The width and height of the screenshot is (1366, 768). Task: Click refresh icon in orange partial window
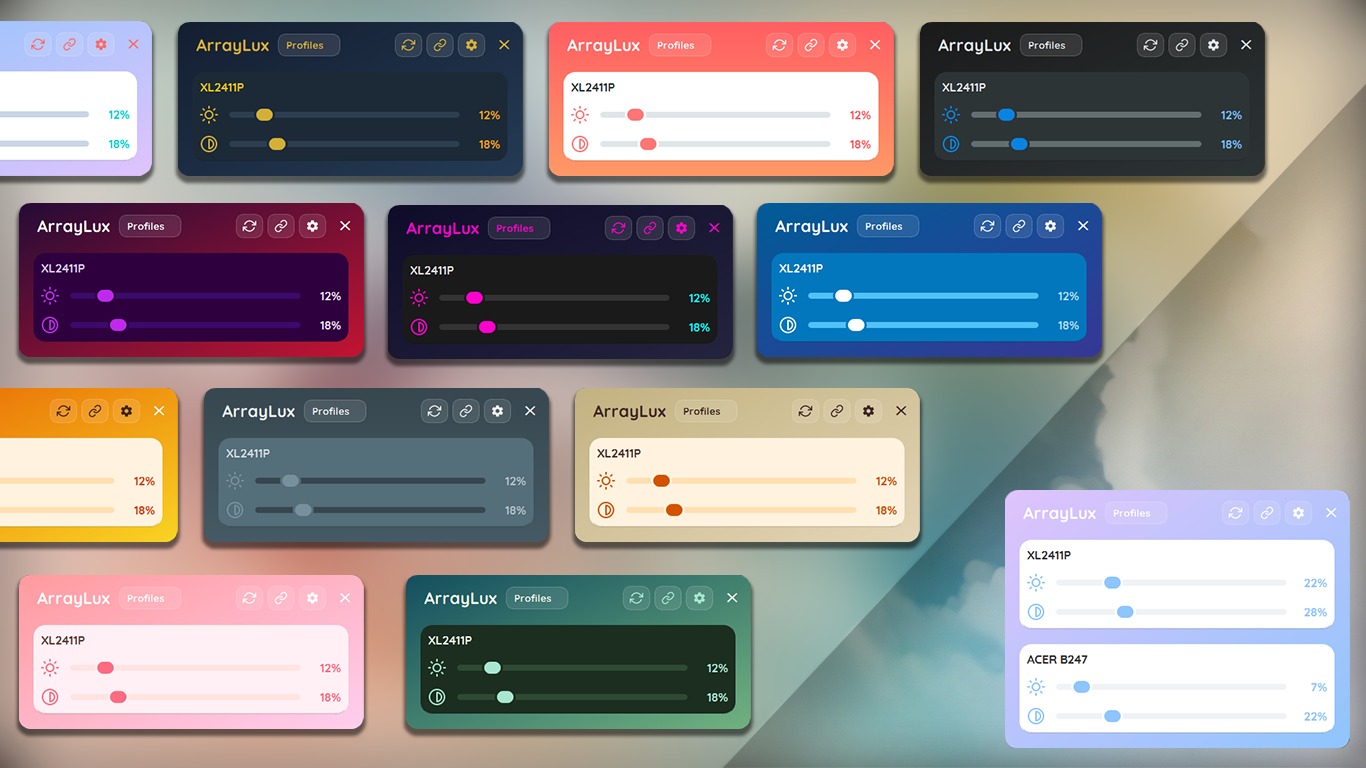coord(63,411)
